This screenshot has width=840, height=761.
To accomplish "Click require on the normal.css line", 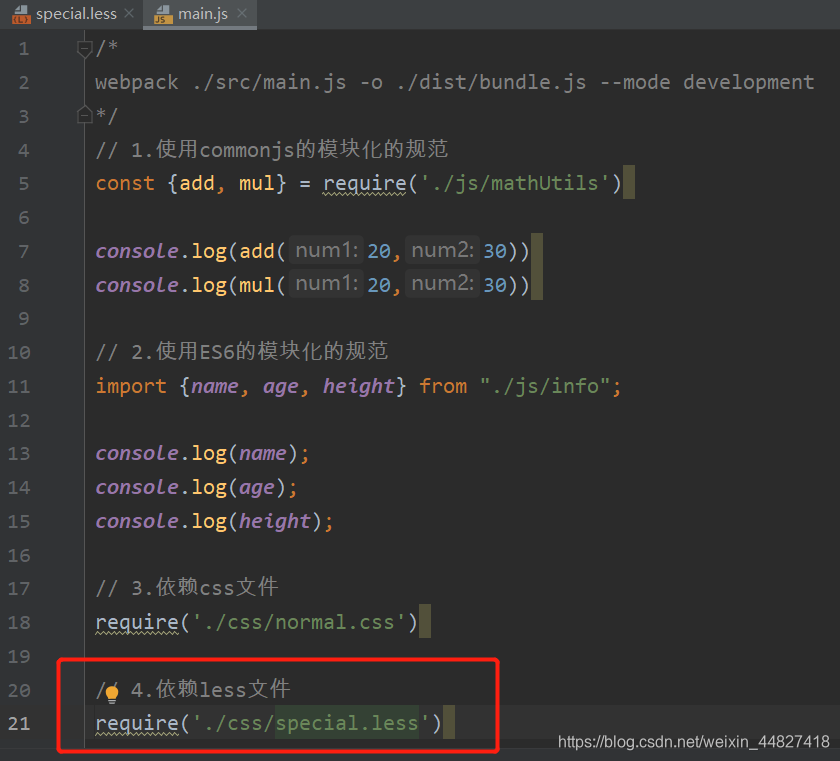I will tap(137, 623).
